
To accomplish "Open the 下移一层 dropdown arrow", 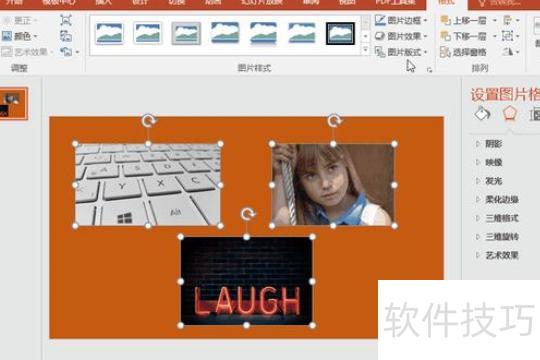I will point(495,36).
